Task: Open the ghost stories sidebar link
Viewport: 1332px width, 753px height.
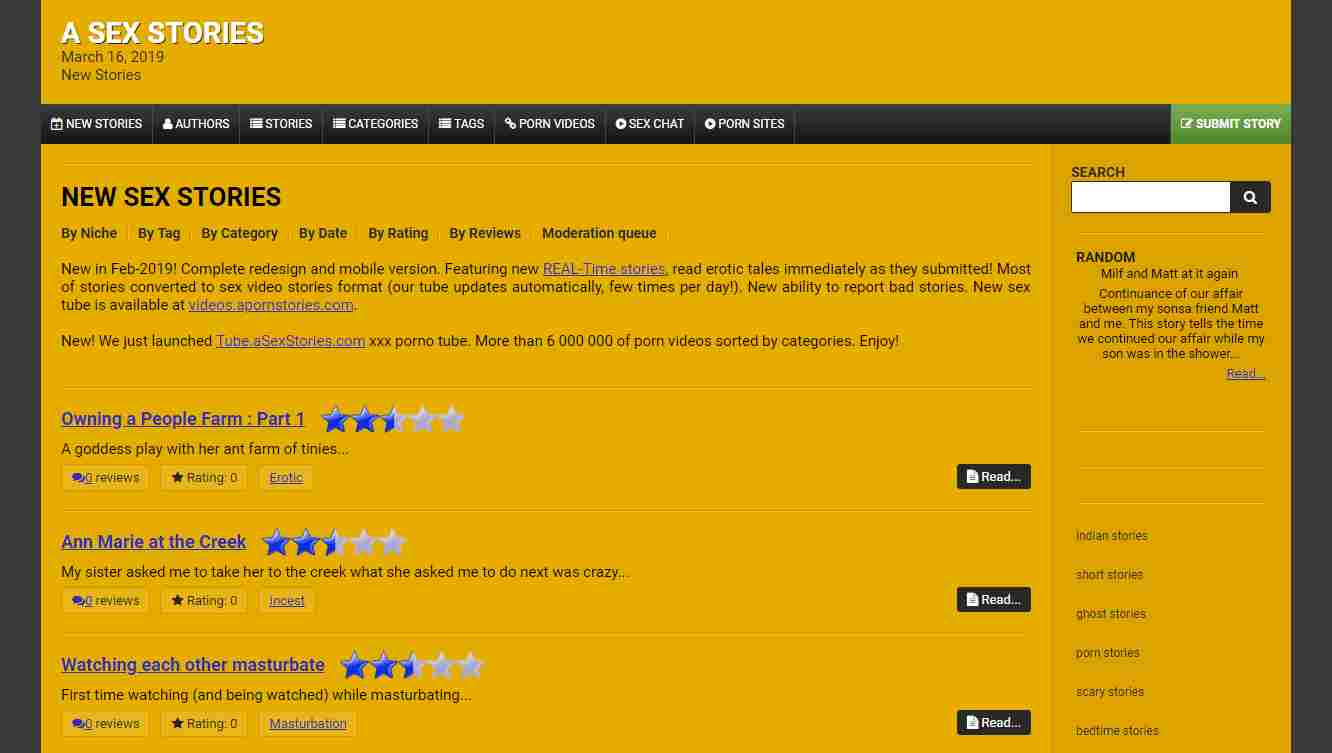Action: pyautogui.click(x=1111, y=614)
